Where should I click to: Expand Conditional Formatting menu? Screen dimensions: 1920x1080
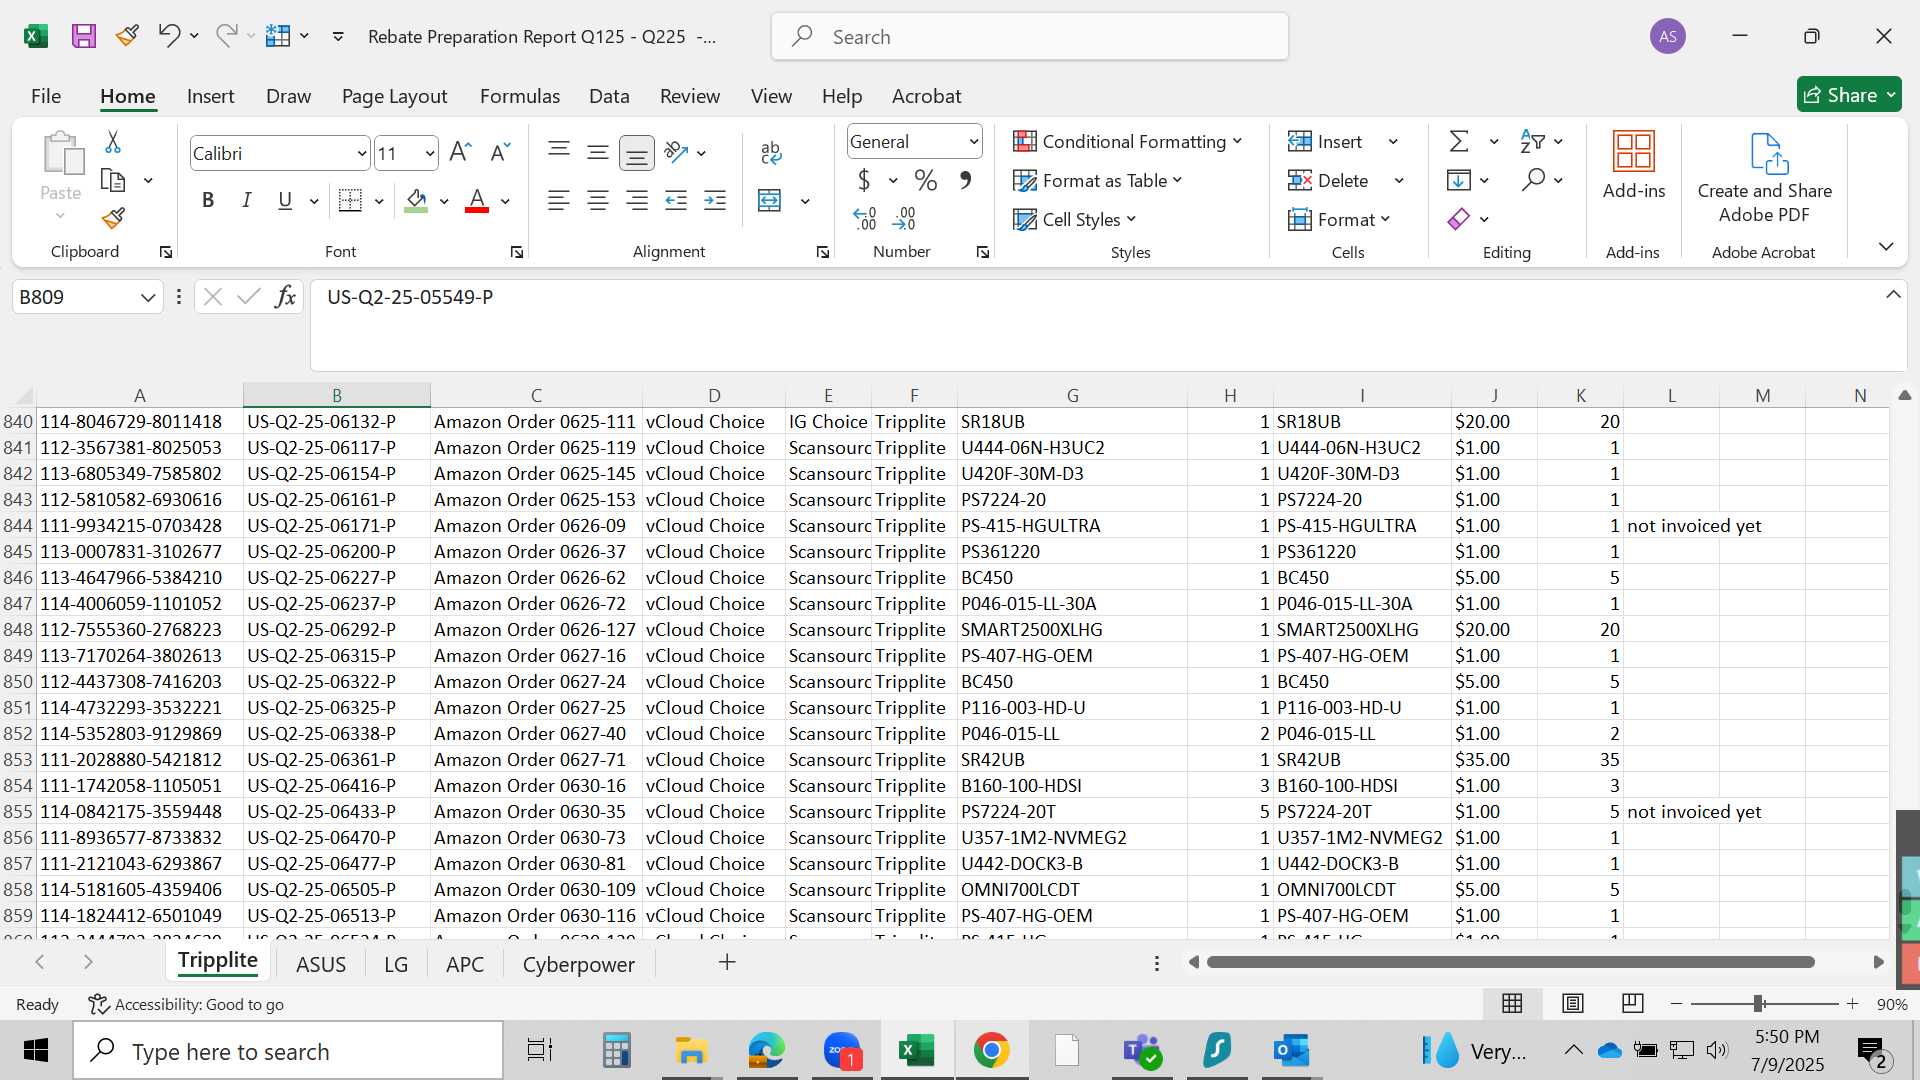coord(1128,142)
